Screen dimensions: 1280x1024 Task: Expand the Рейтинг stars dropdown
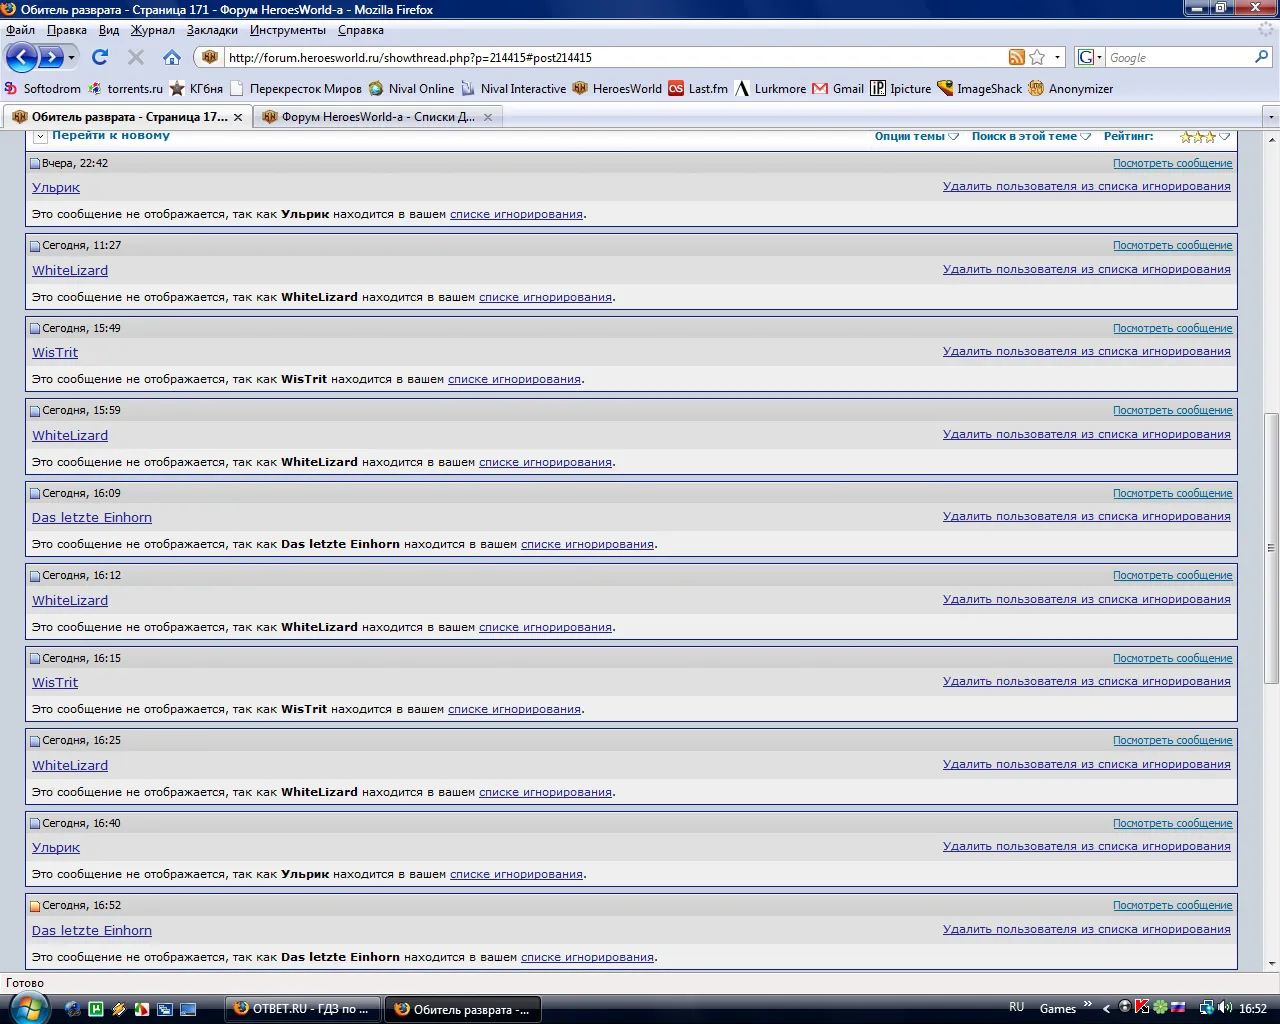tap(1205, 136)
